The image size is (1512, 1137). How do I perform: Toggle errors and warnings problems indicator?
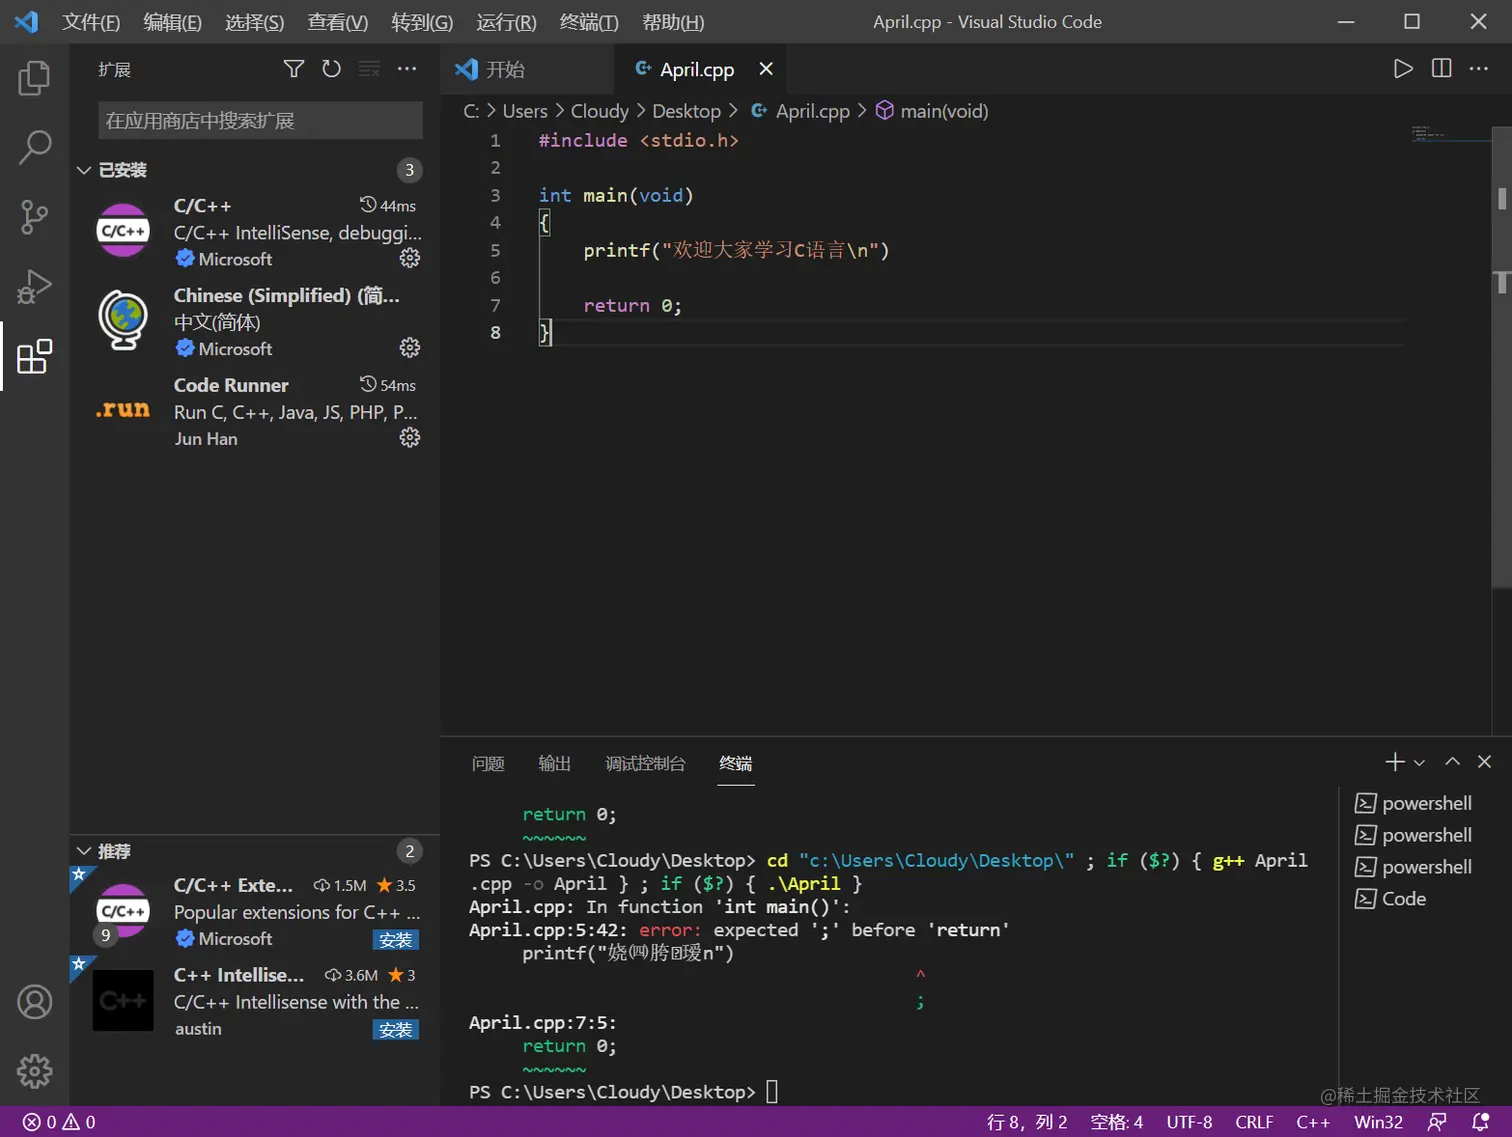59,1122
